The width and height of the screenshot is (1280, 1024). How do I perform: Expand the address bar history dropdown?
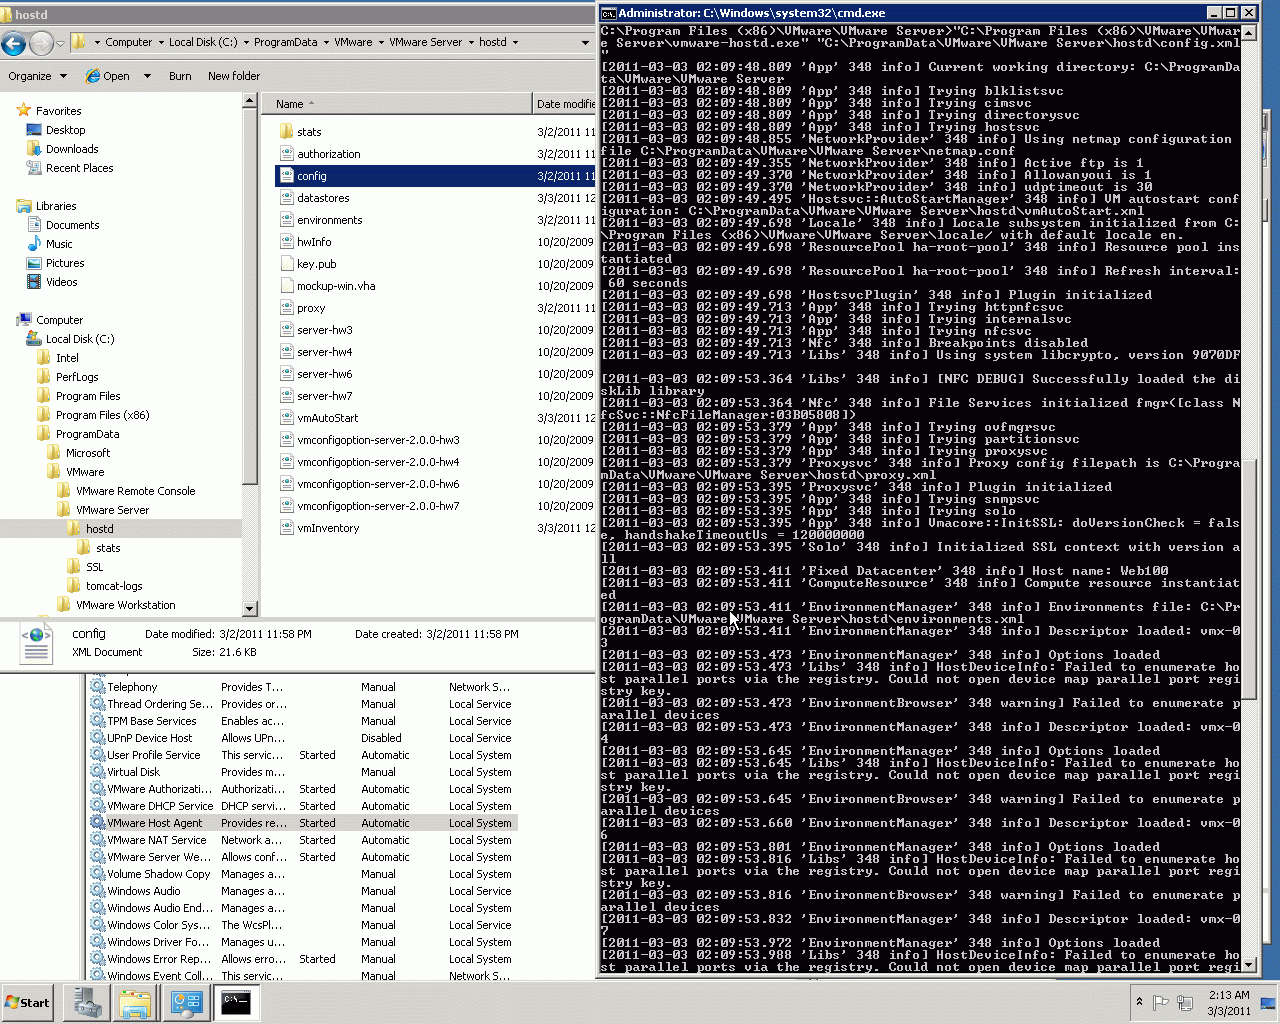pos(585,43)
